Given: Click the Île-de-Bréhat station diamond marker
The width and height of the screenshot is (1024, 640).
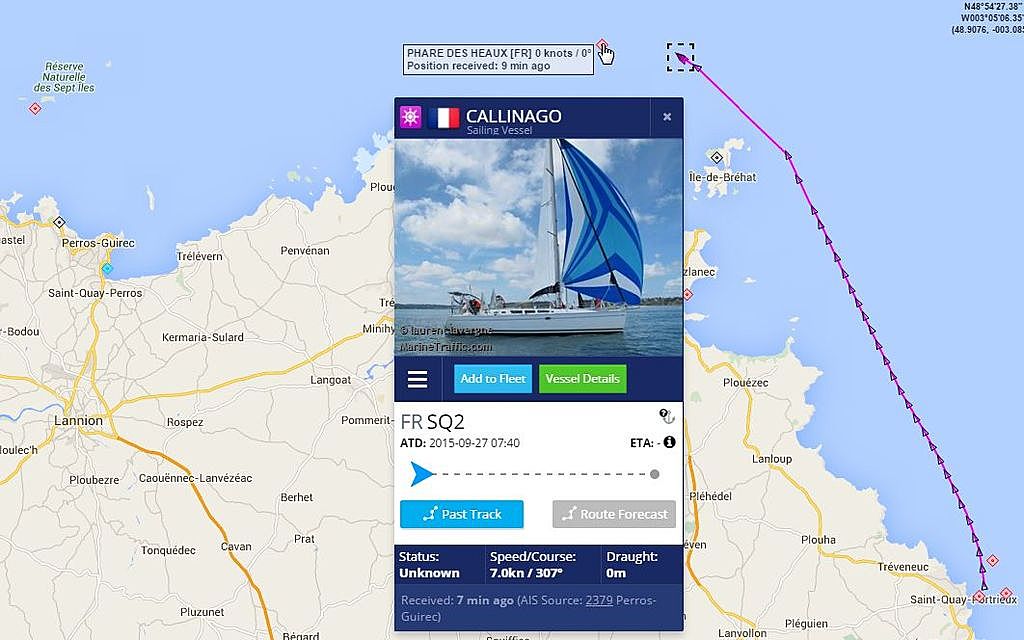Looking at the screenshot, I should 716,157.
